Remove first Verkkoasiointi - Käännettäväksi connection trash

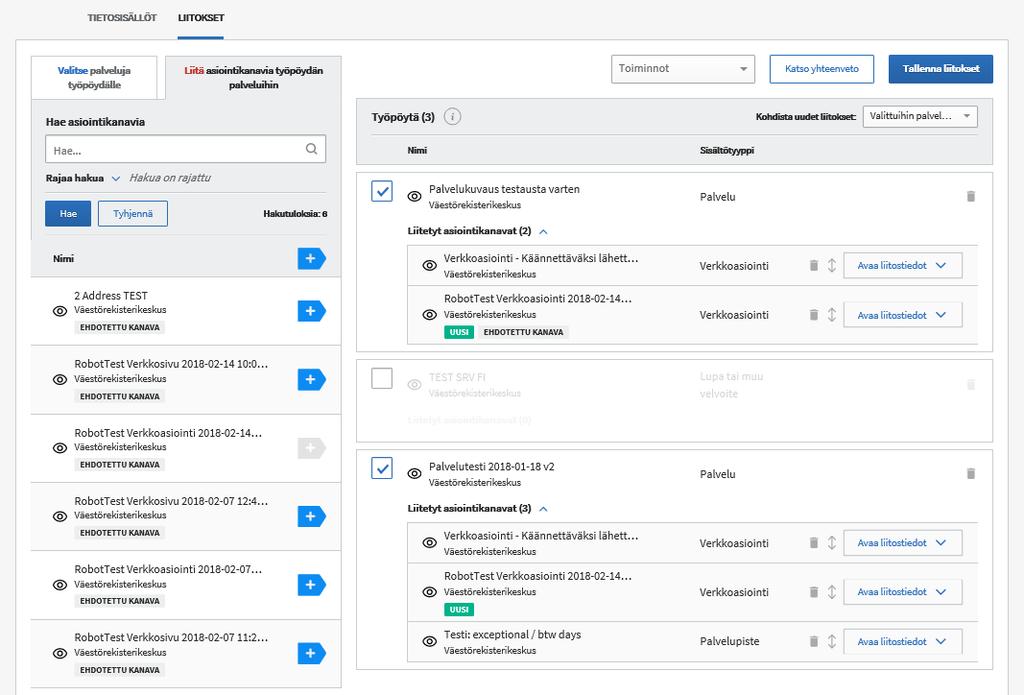point(814,265)
